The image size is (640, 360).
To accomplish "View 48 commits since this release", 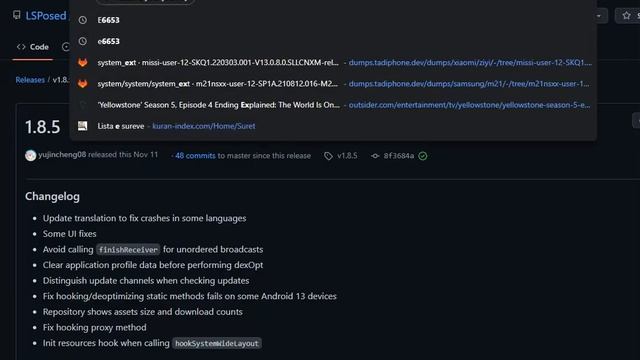I will coord(195,156).
